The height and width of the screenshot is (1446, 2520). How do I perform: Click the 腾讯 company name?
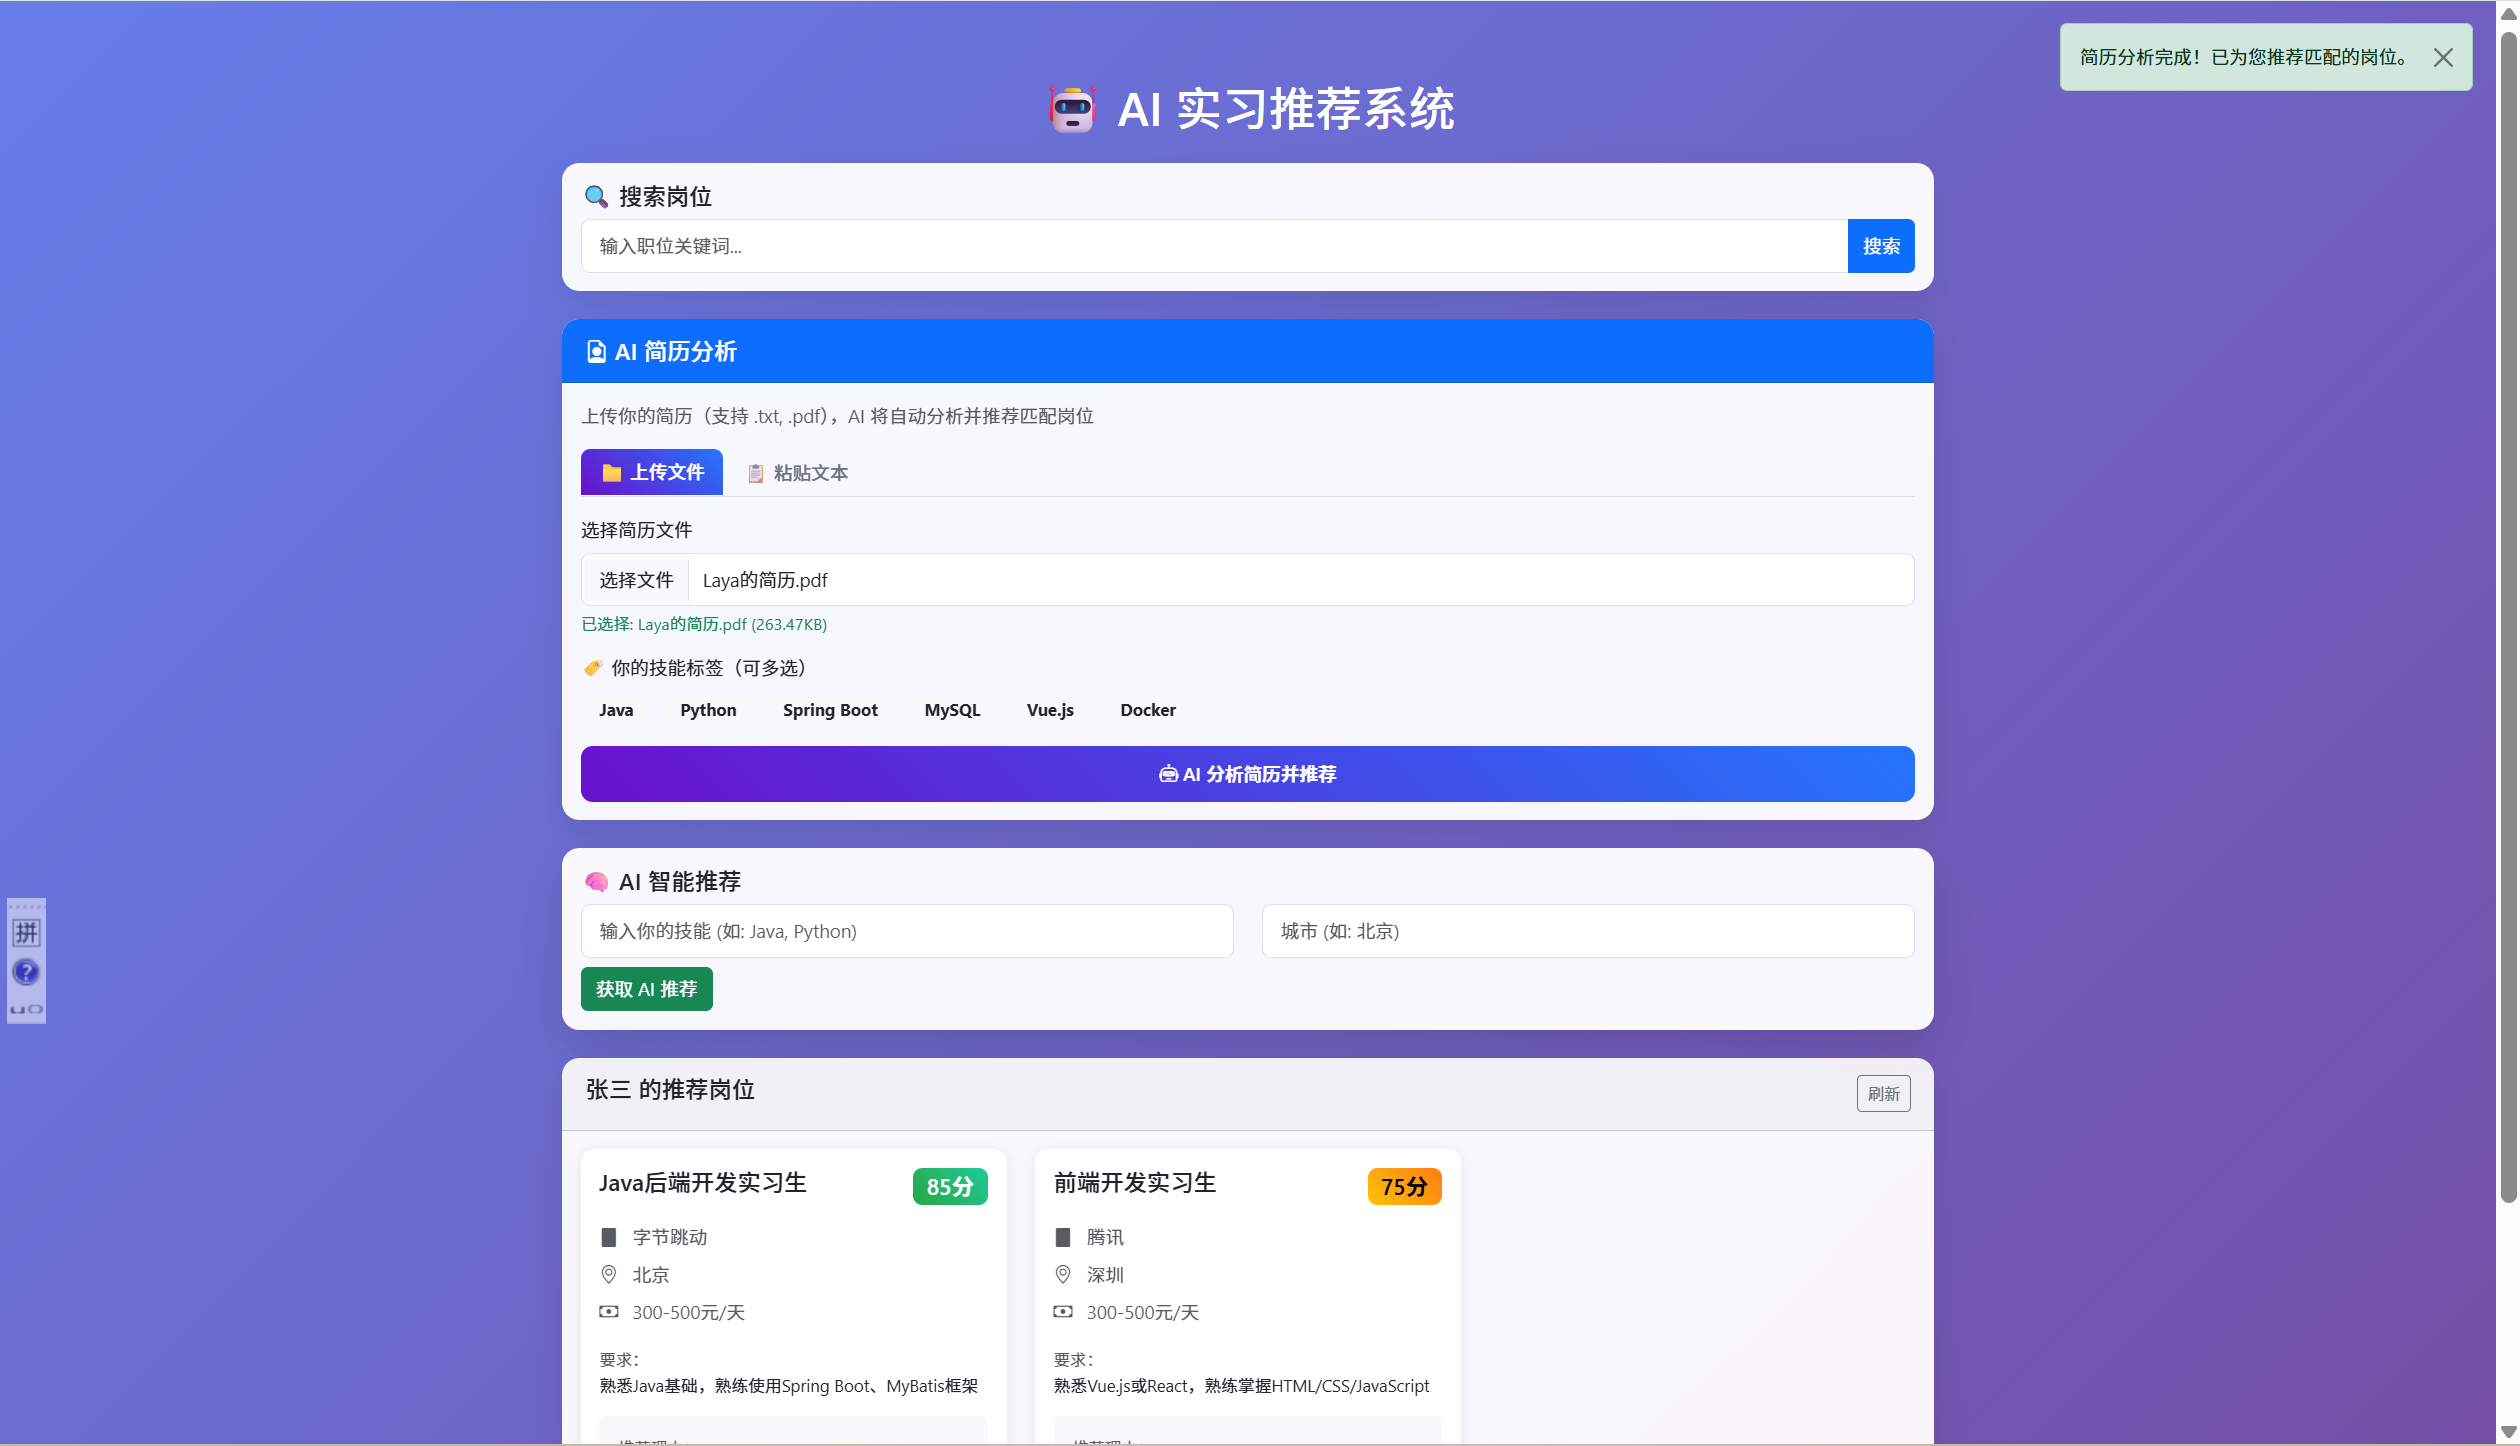point(1105,1237)
